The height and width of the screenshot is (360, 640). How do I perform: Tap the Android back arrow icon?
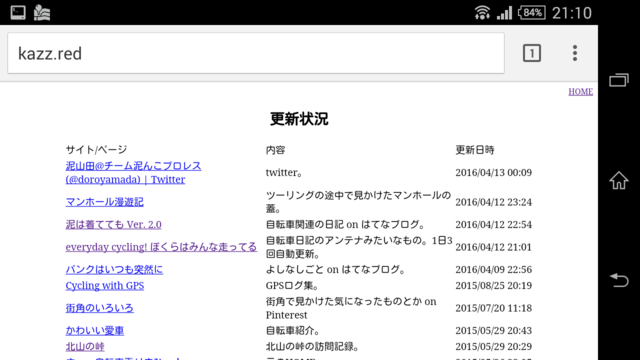click(x=619, y=280)
